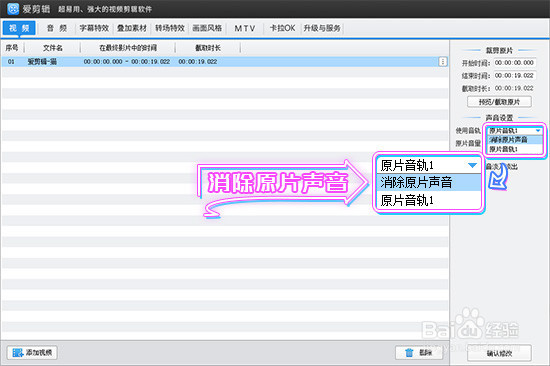Select the 卡拉OK tab
The width and height of the screenshot is (550, 366).
[282, 28]
